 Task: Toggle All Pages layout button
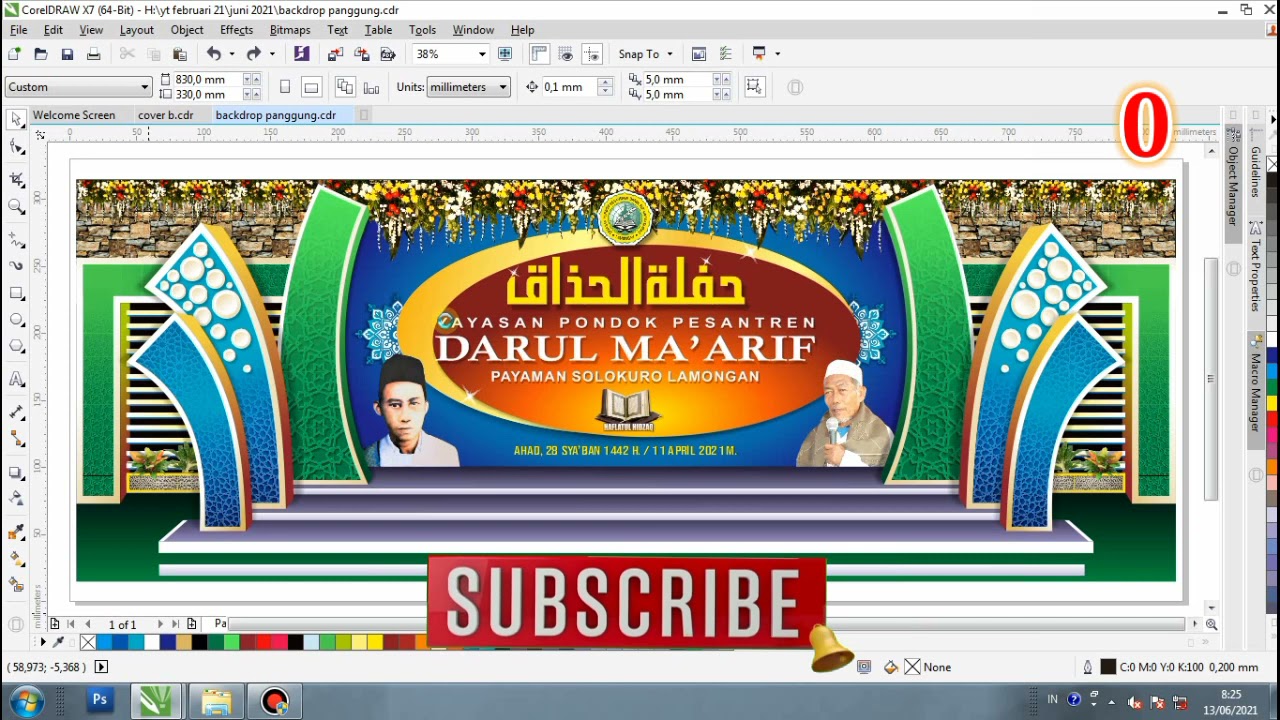pyautogui.click(x=345, y=87)
